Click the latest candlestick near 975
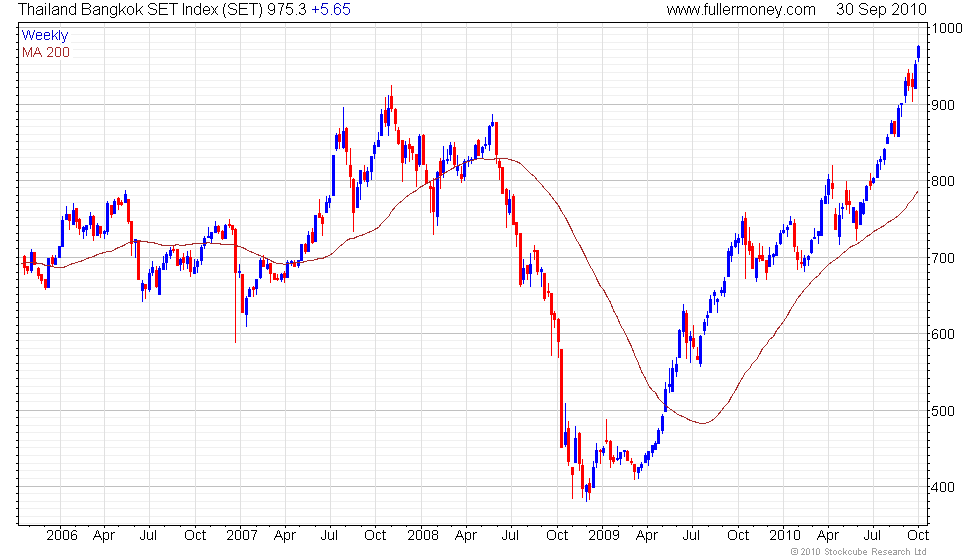Screen dimensions: 980x560 (918, 52)
